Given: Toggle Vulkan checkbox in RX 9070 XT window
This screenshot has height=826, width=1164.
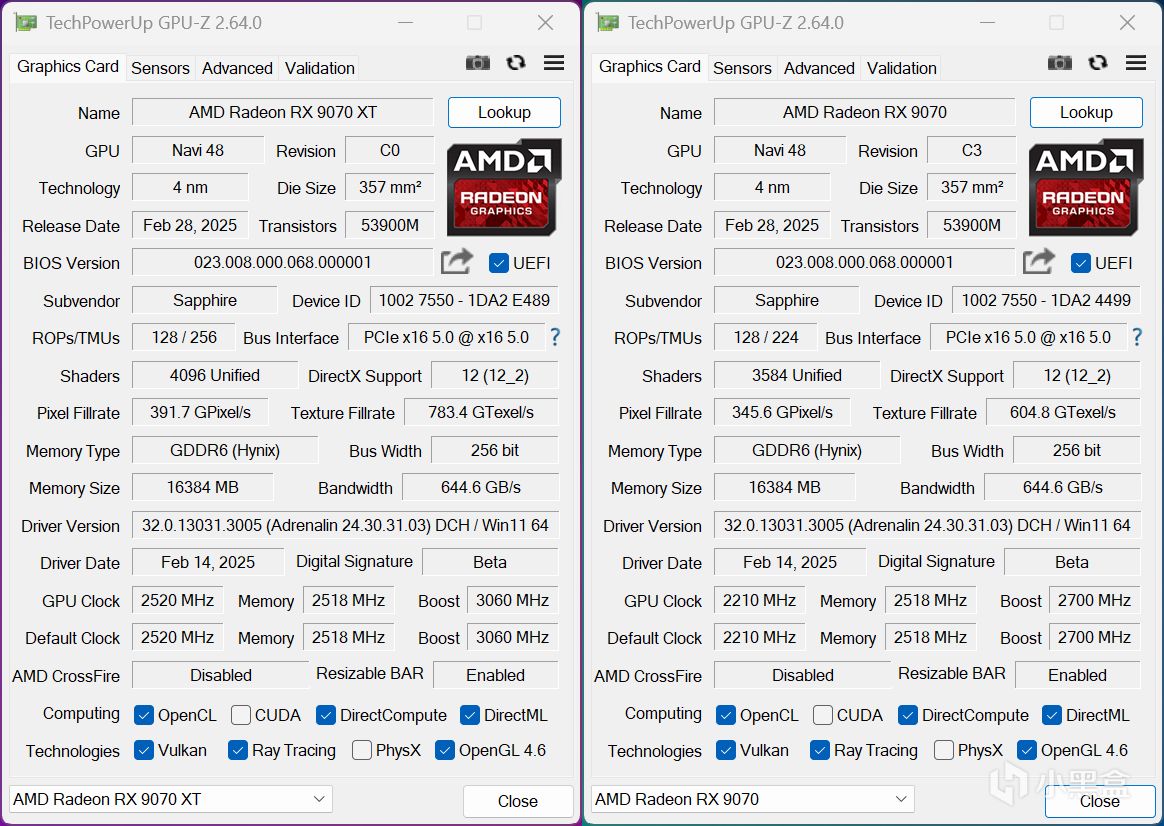Looking at the screenshot, I should [x=144, y=750].
